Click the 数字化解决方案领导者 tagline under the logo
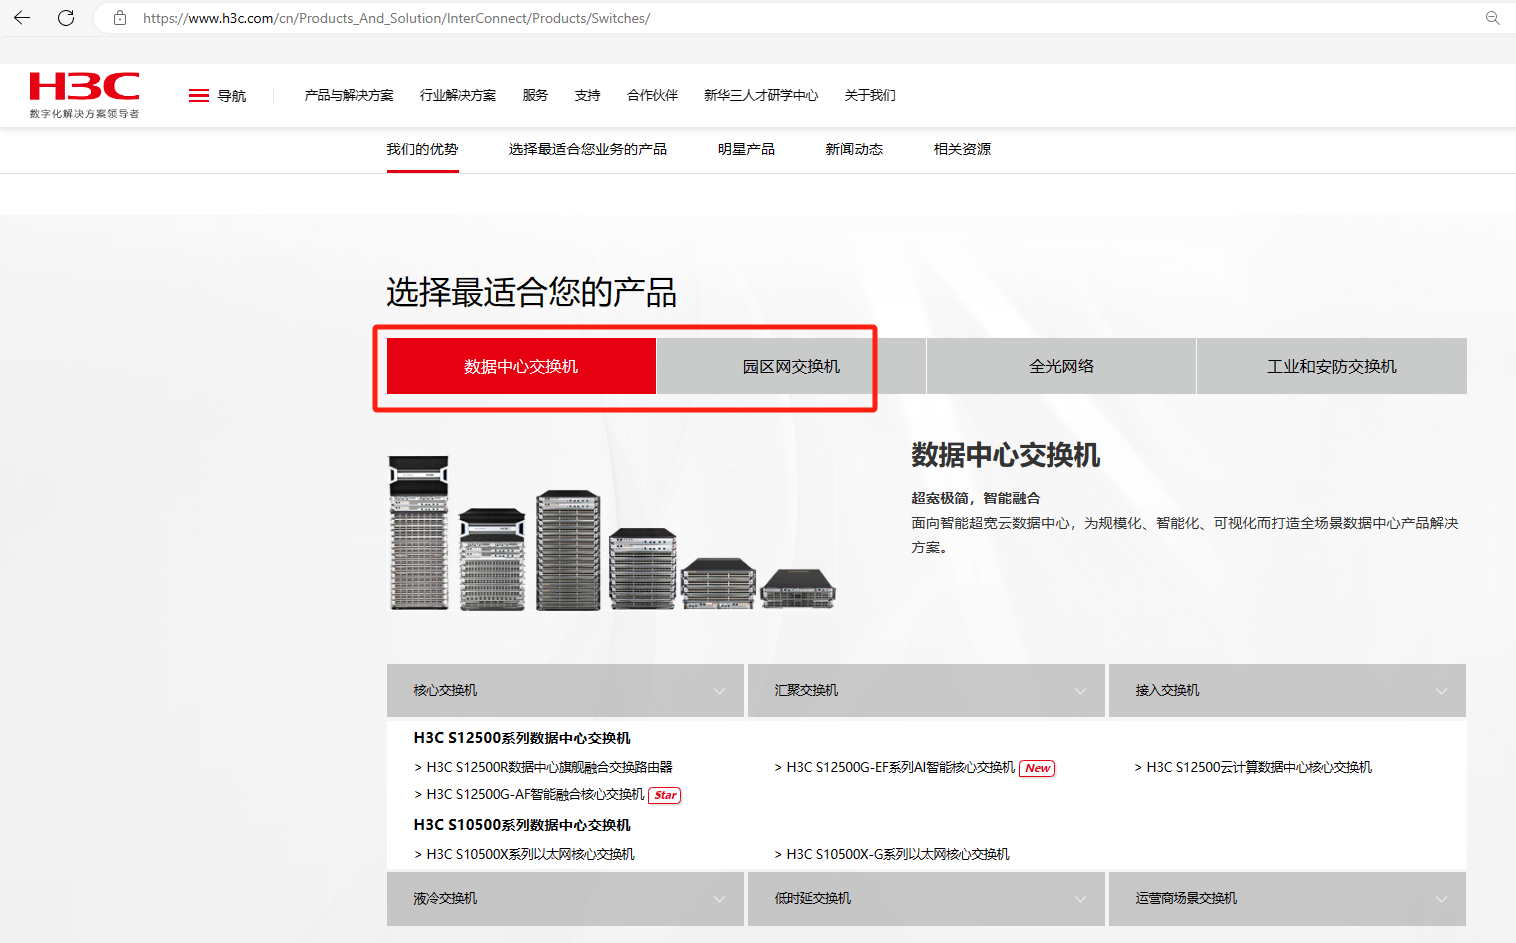This screenshot has width=1516, height=943. pyautogui.click(x=84, y=114)
